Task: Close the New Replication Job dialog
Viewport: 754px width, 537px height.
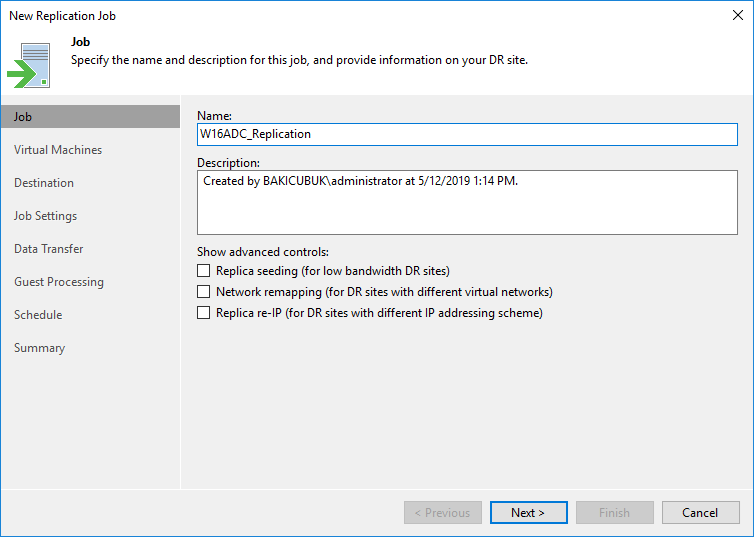Action: pyautogui.click(x=738, y=15)
